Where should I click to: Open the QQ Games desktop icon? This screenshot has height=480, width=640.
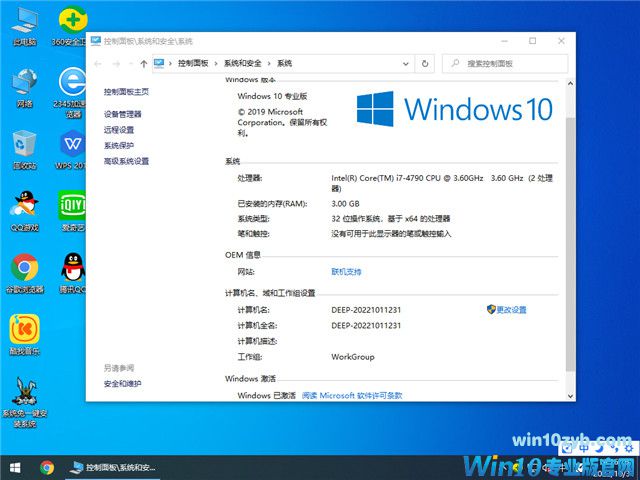pos(25,211)
